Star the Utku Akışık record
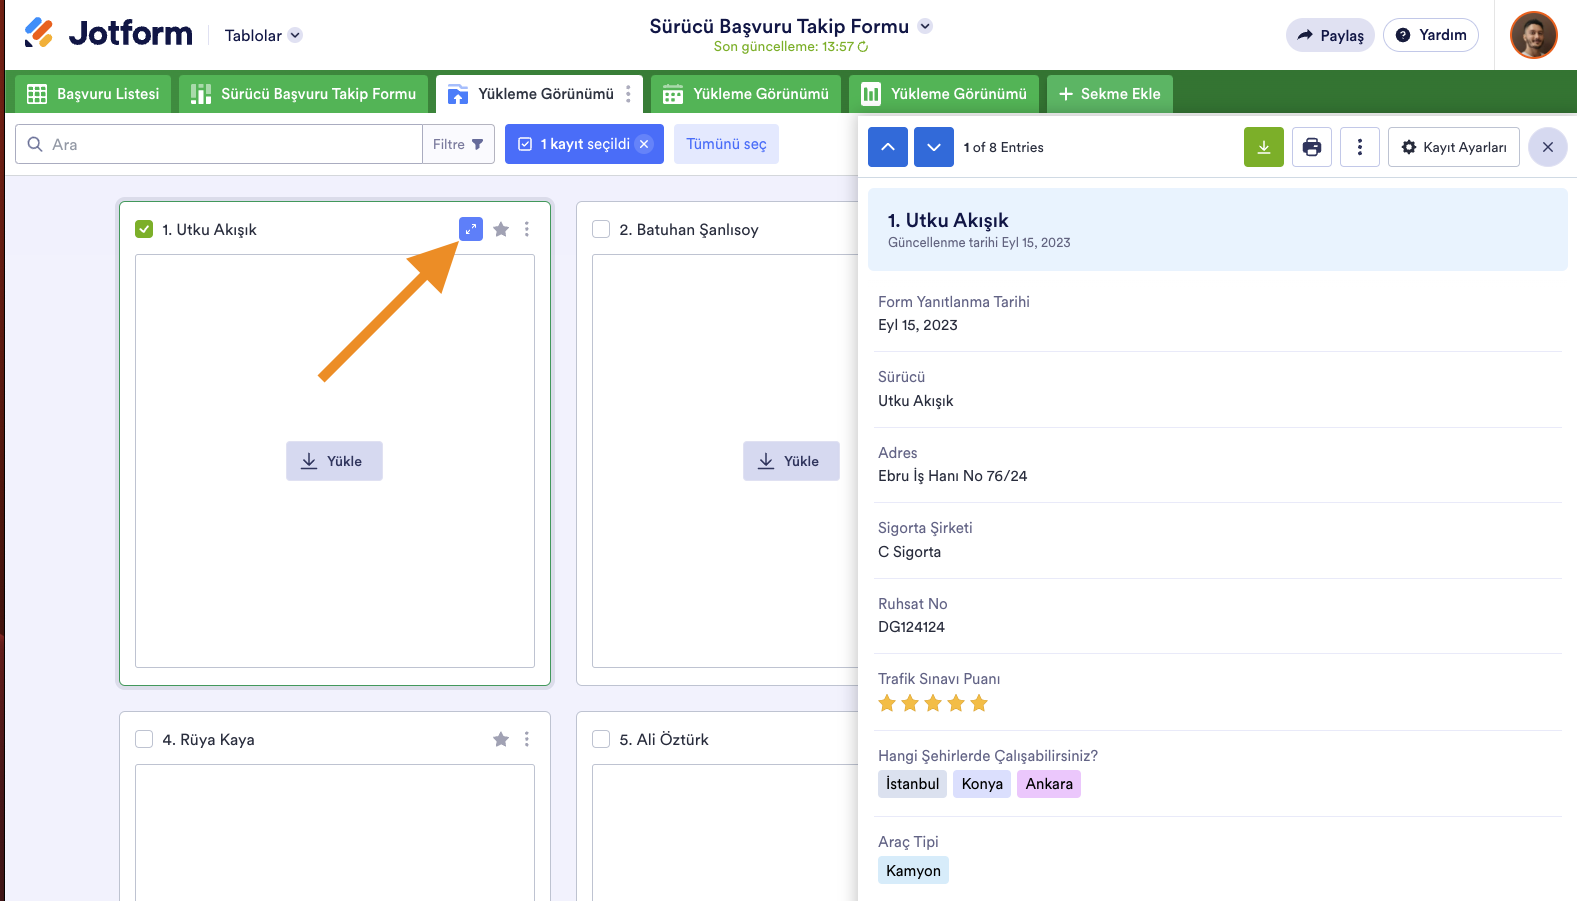The height and width of the screenshot is (901, 1577). click(x=501, y=229)
